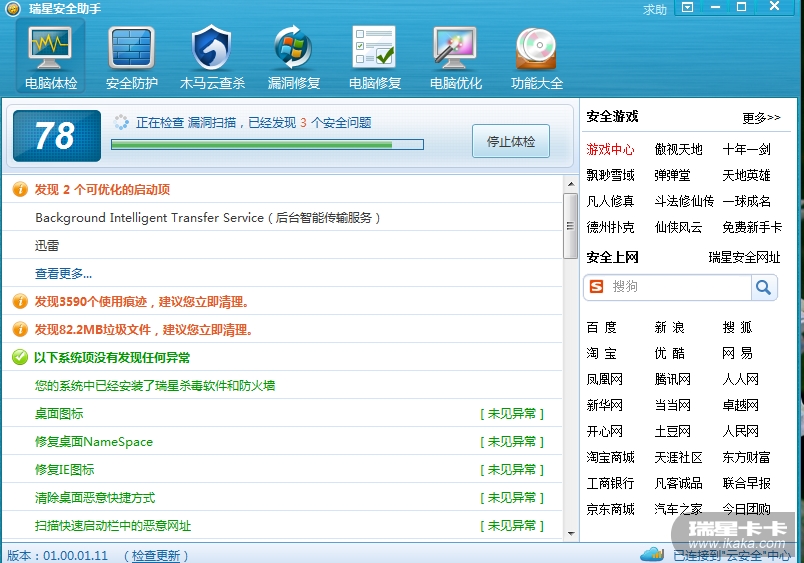
Task: Open 网易 site link
Action: (x=737, y=353)
